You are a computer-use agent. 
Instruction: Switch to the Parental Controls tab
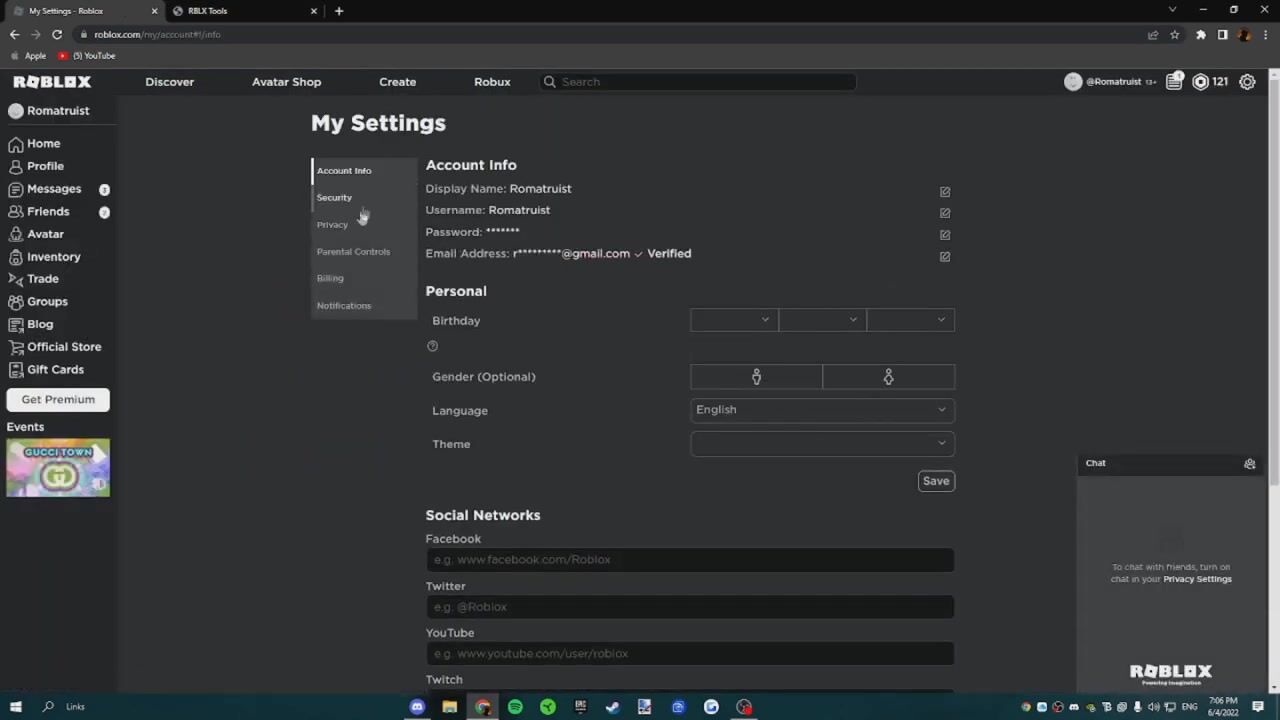click(364, 252)
